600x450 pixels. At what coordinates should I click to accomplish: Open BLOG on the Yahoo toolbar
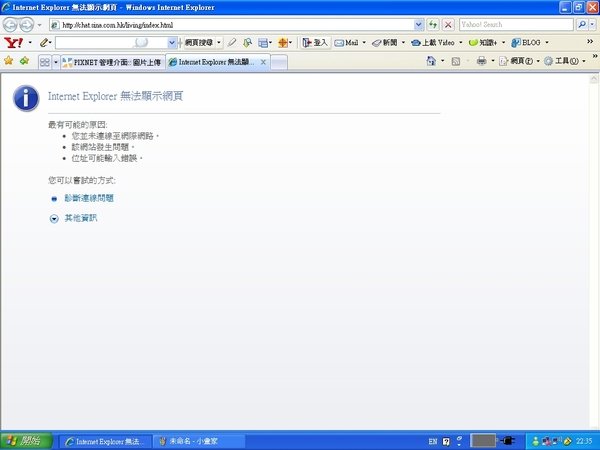click(x=526, y=43)
